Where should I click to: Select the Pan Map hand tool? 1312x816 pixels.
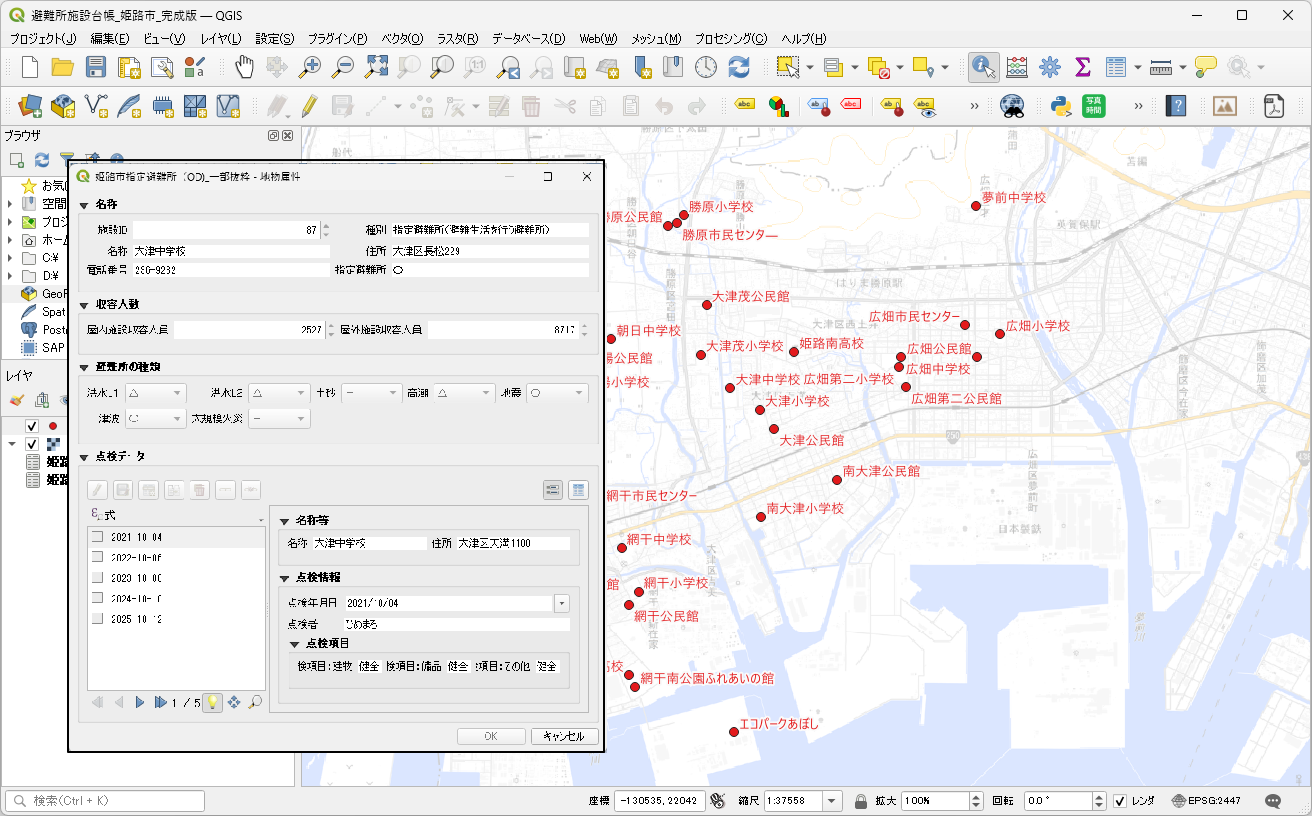(x=245, y=67)
